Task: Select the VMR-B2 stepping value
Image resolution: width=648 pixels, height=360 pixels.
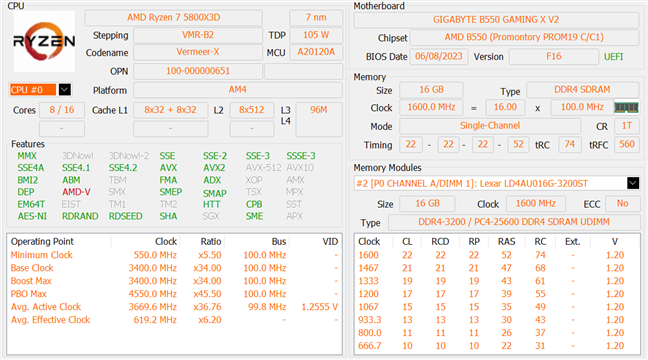Action: (198, 35)
